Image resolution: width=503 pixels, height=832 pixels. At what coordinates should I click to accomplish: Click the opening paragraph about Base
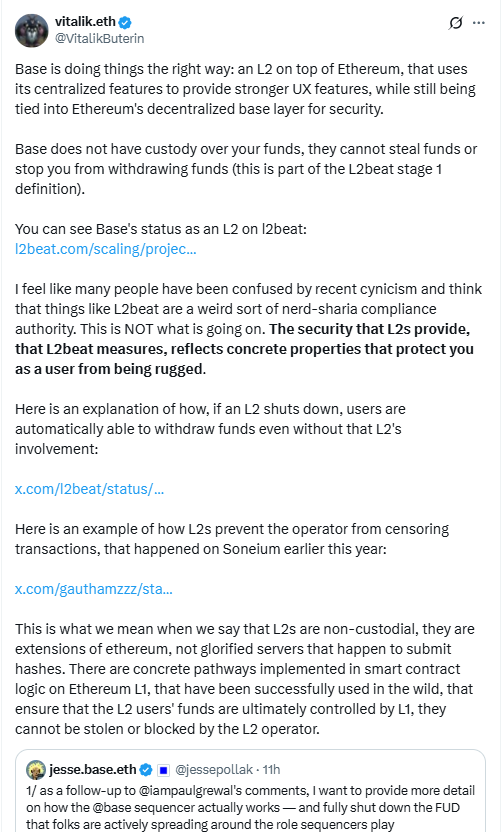[245, 89]
